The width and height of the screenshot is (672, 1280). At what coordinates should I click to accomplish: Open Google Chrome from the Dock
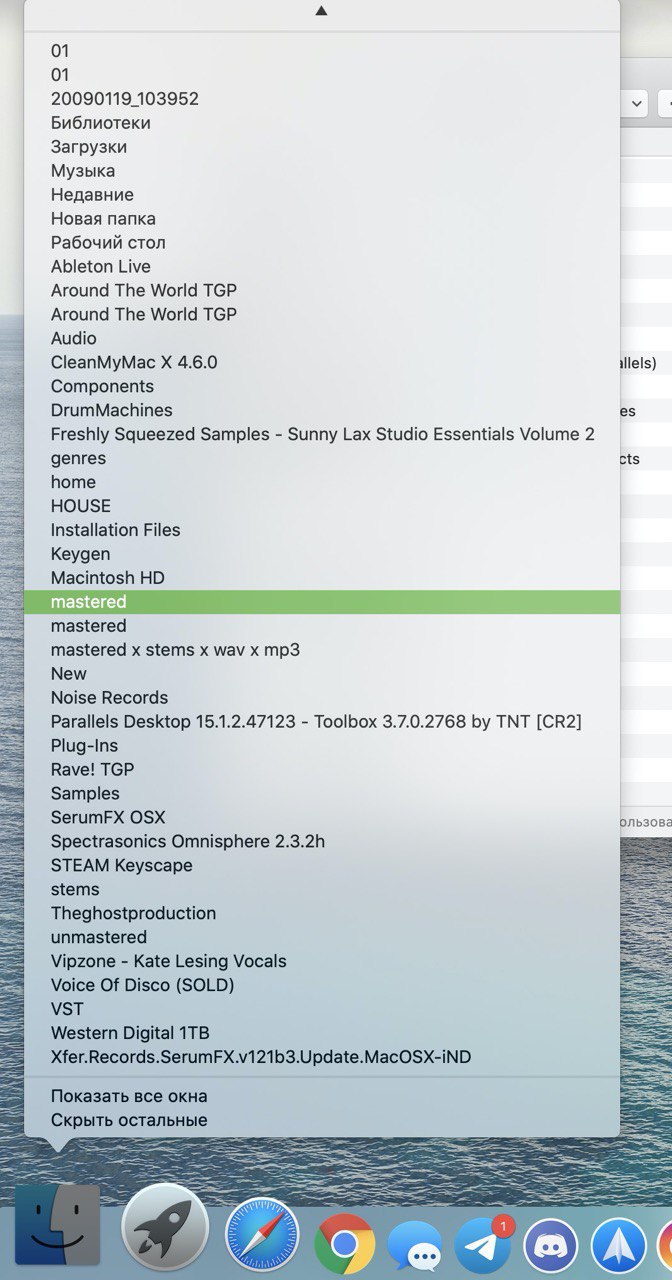point(344,1244)
